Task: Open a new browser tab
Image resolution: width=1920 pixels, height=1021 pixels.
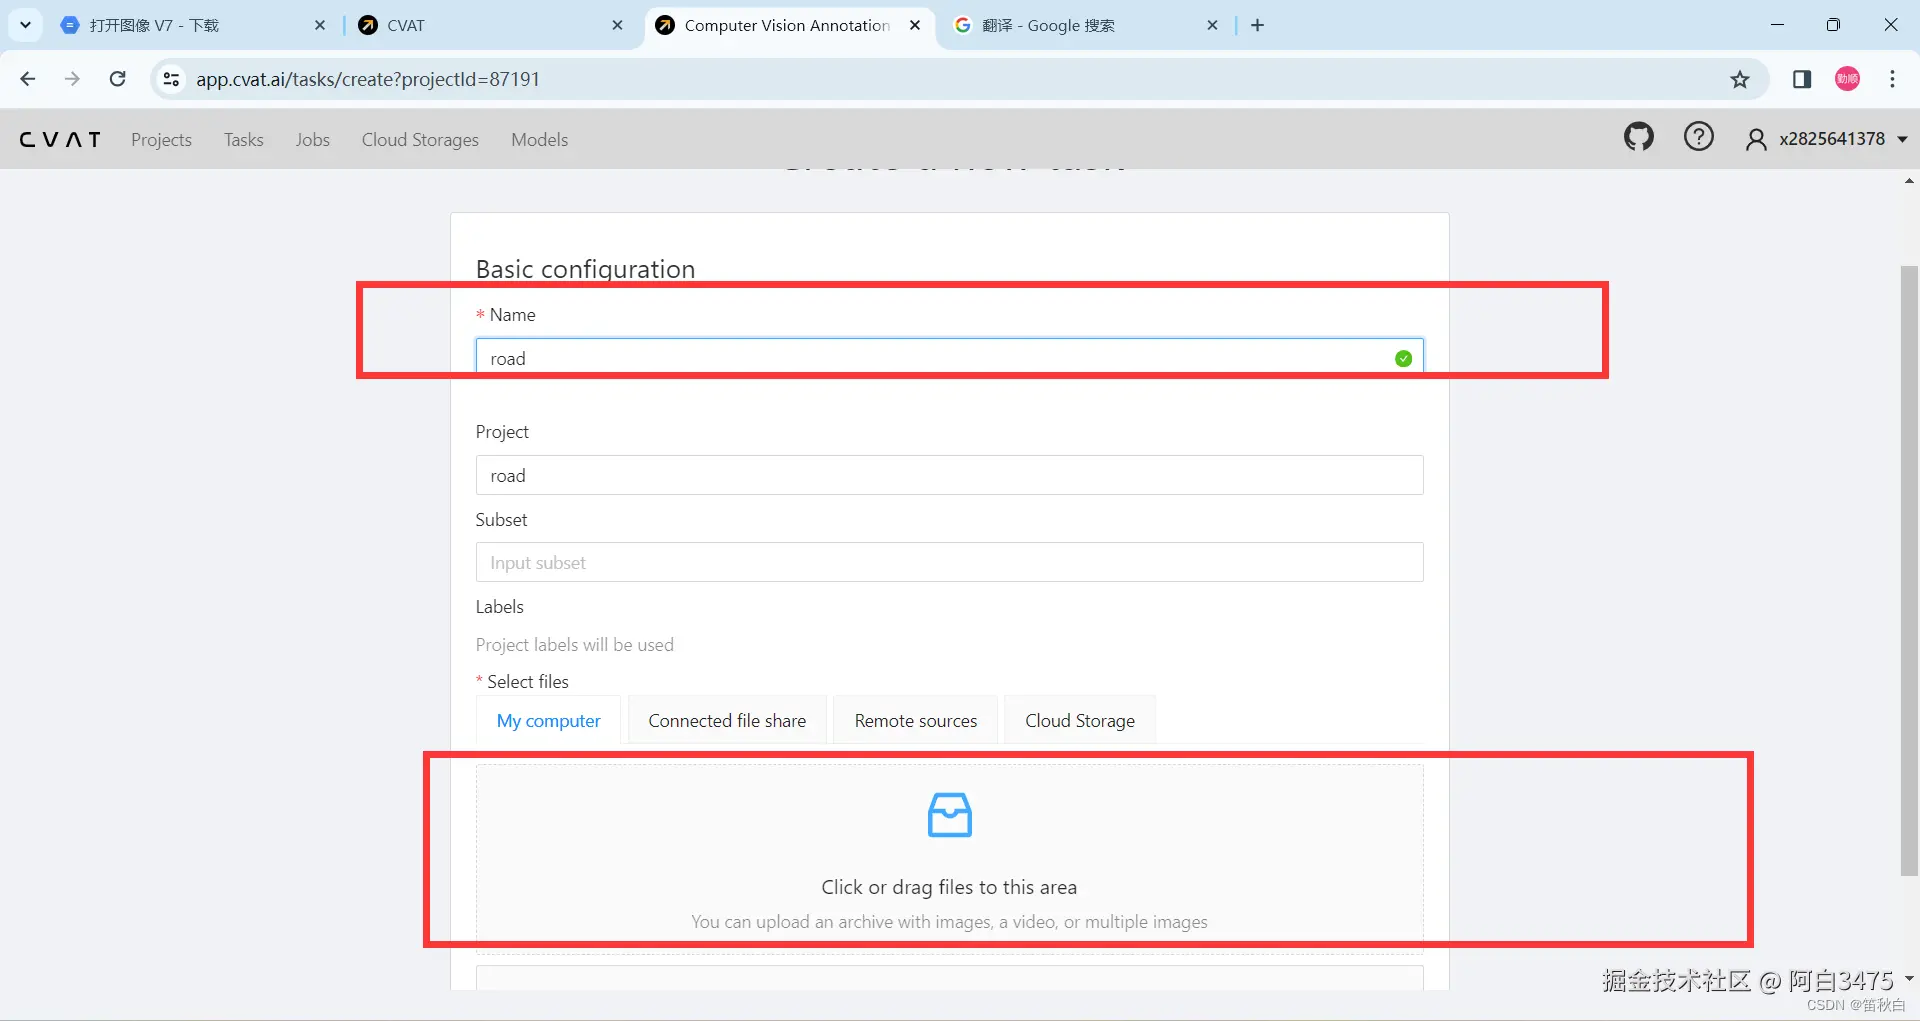Action: (x=1258, y=25)
